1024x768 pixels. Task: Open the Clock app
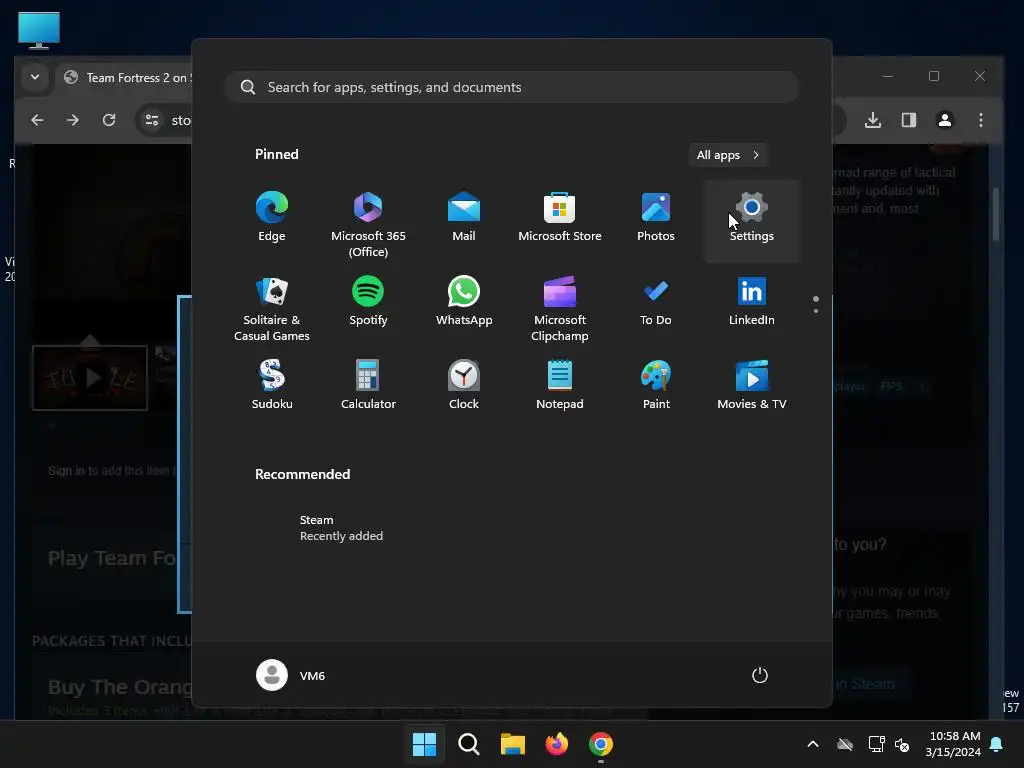pos(464,385)
